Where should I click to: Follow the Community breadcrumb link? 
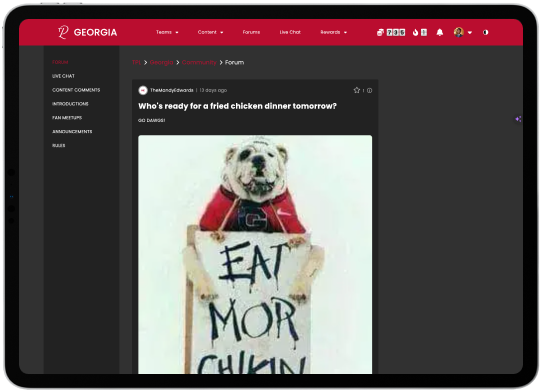199,62
